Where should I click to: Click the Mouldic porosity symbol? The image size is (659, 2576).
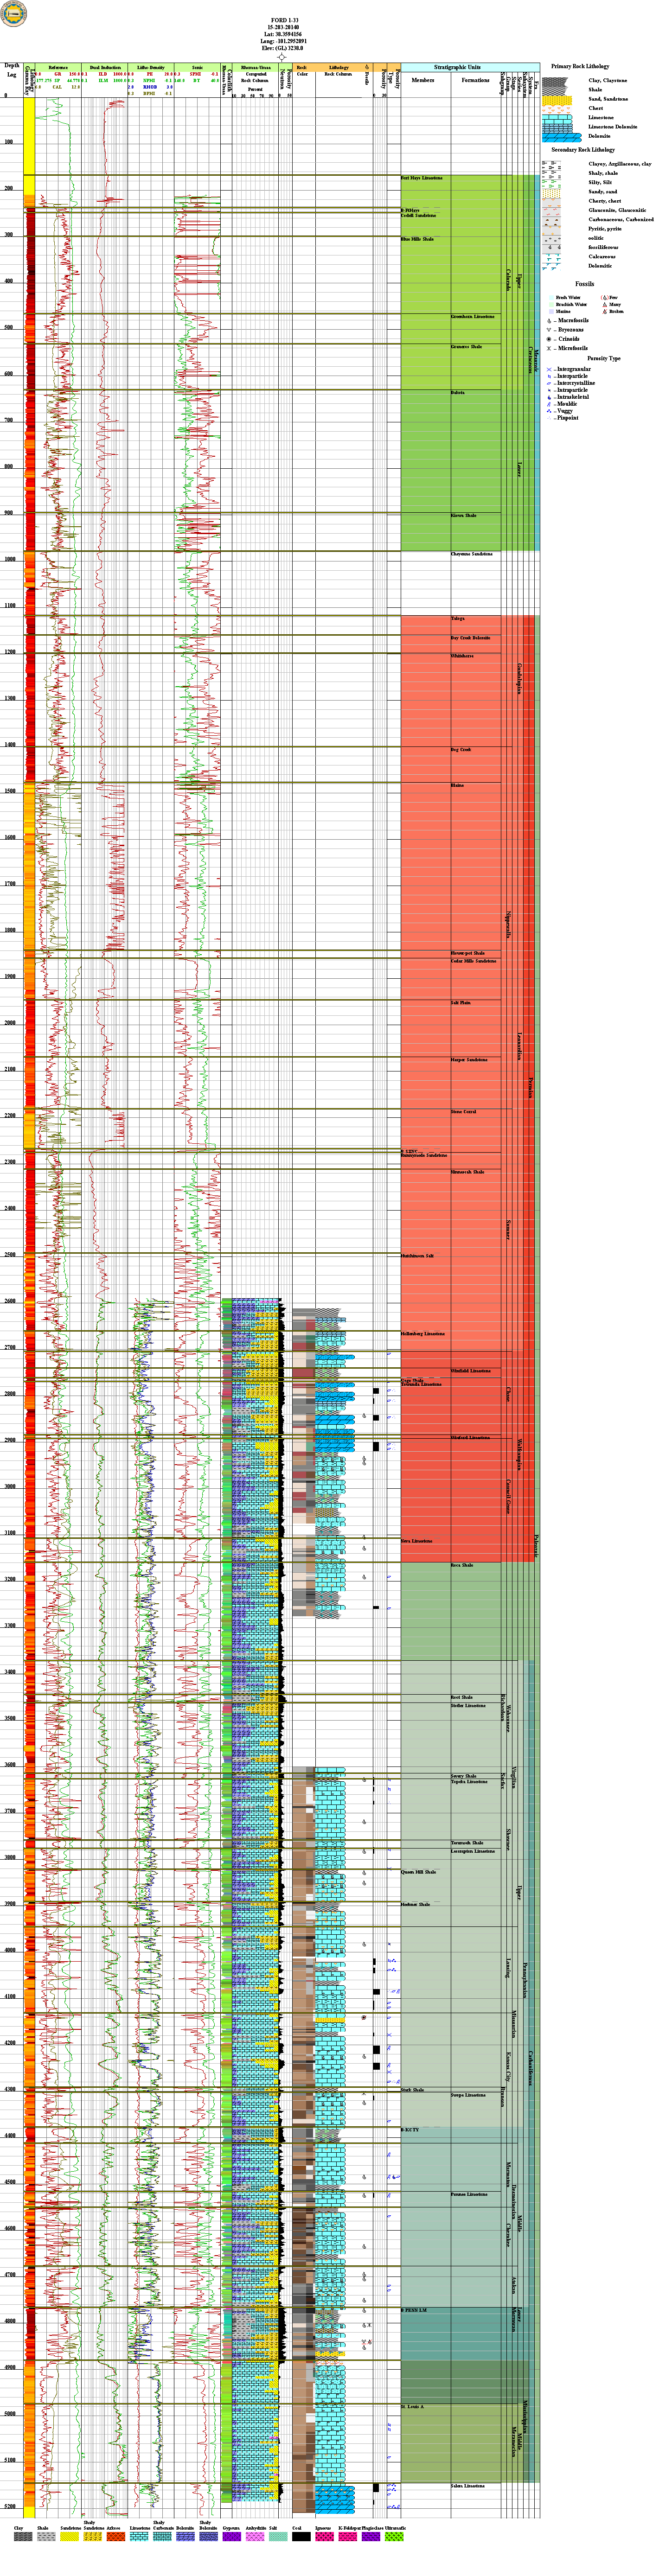(549, 404)
